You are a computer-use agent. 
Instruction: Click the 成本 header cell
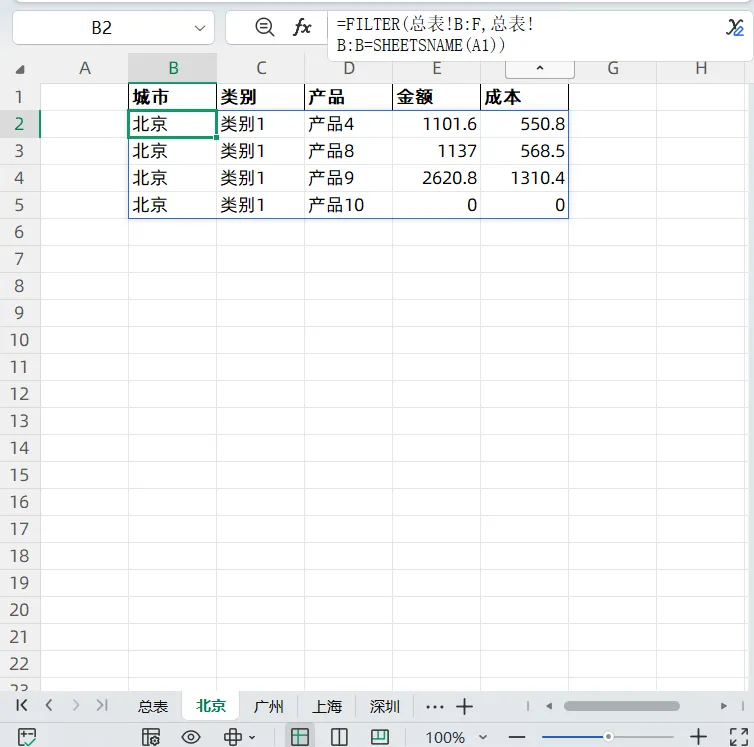click(525, 97)
